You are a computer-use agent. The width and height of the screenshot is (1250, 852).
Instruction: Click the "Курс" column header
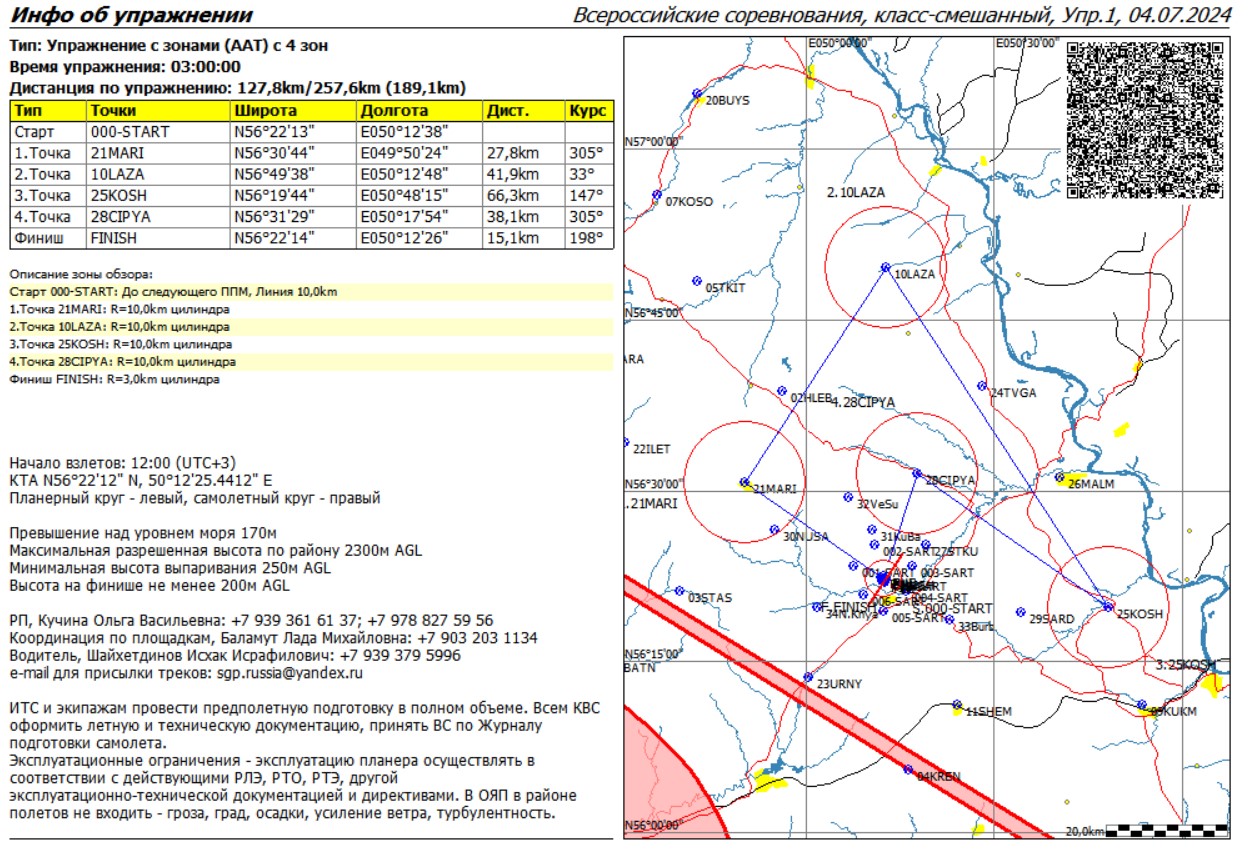click(x=588, y=111)
